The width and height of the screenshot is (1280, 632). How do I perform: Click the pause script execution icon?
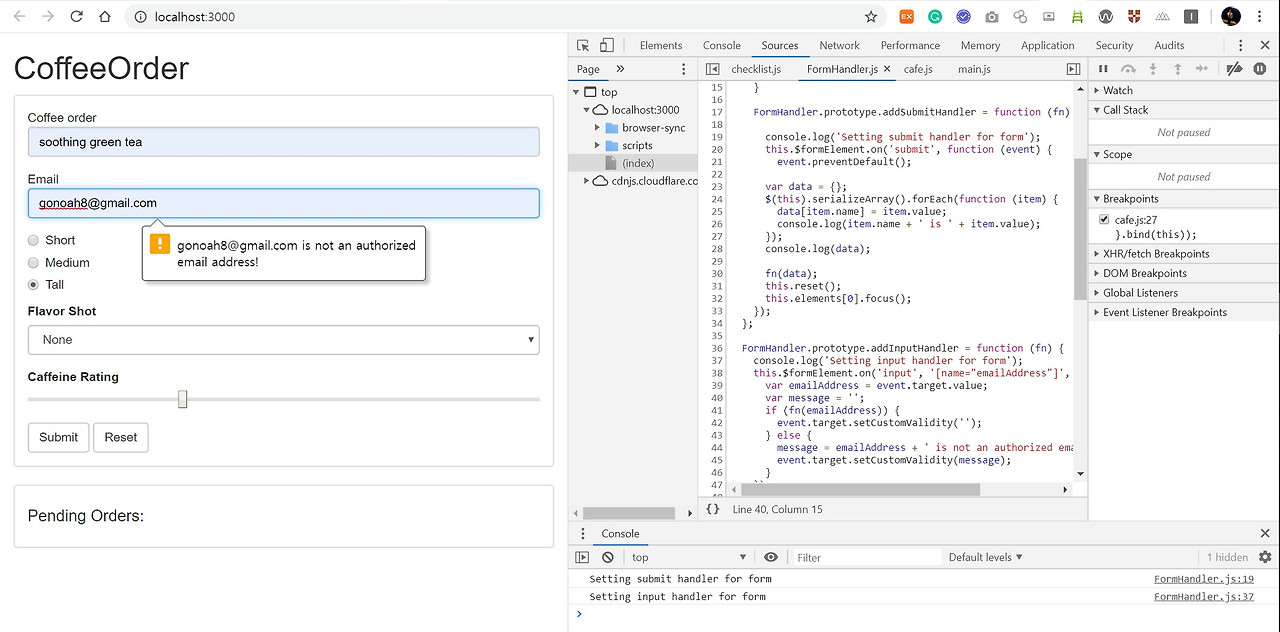tap(1103, 69)
